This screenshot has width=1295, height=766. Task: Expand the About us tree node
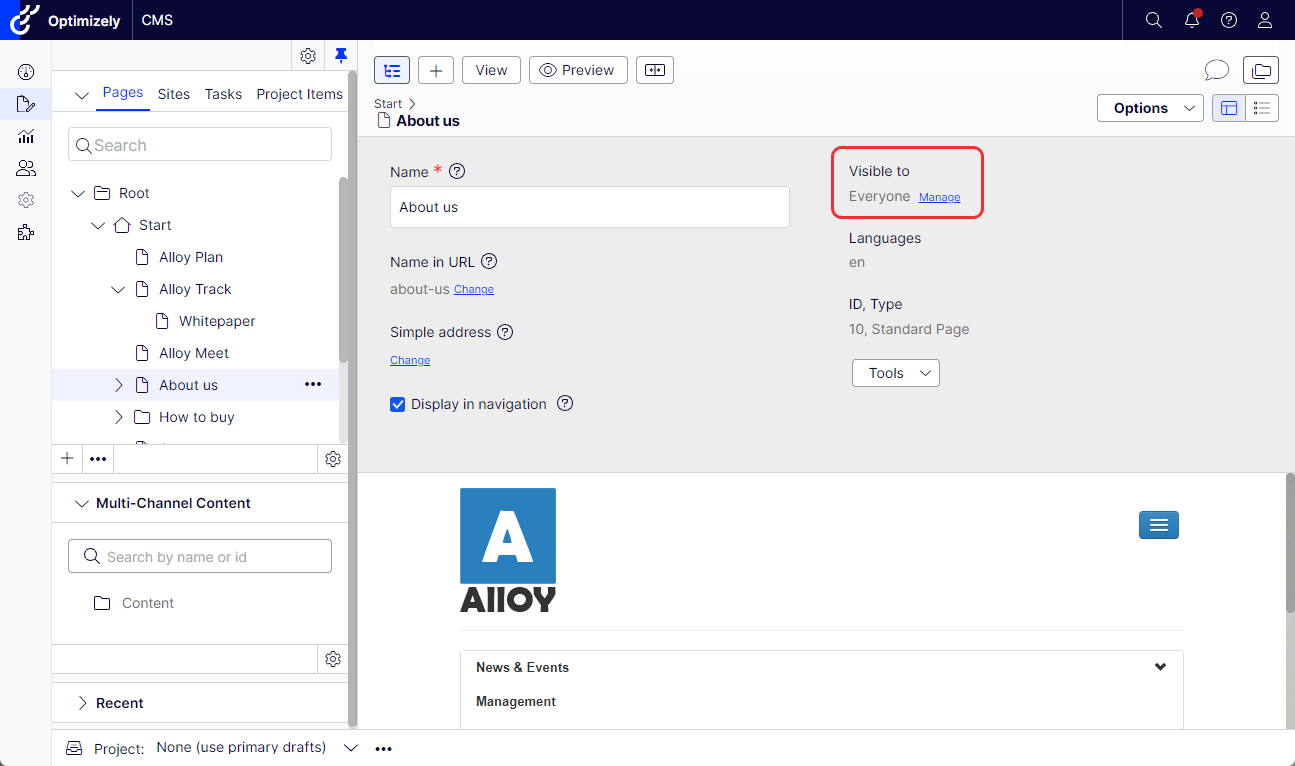point(119,385)
